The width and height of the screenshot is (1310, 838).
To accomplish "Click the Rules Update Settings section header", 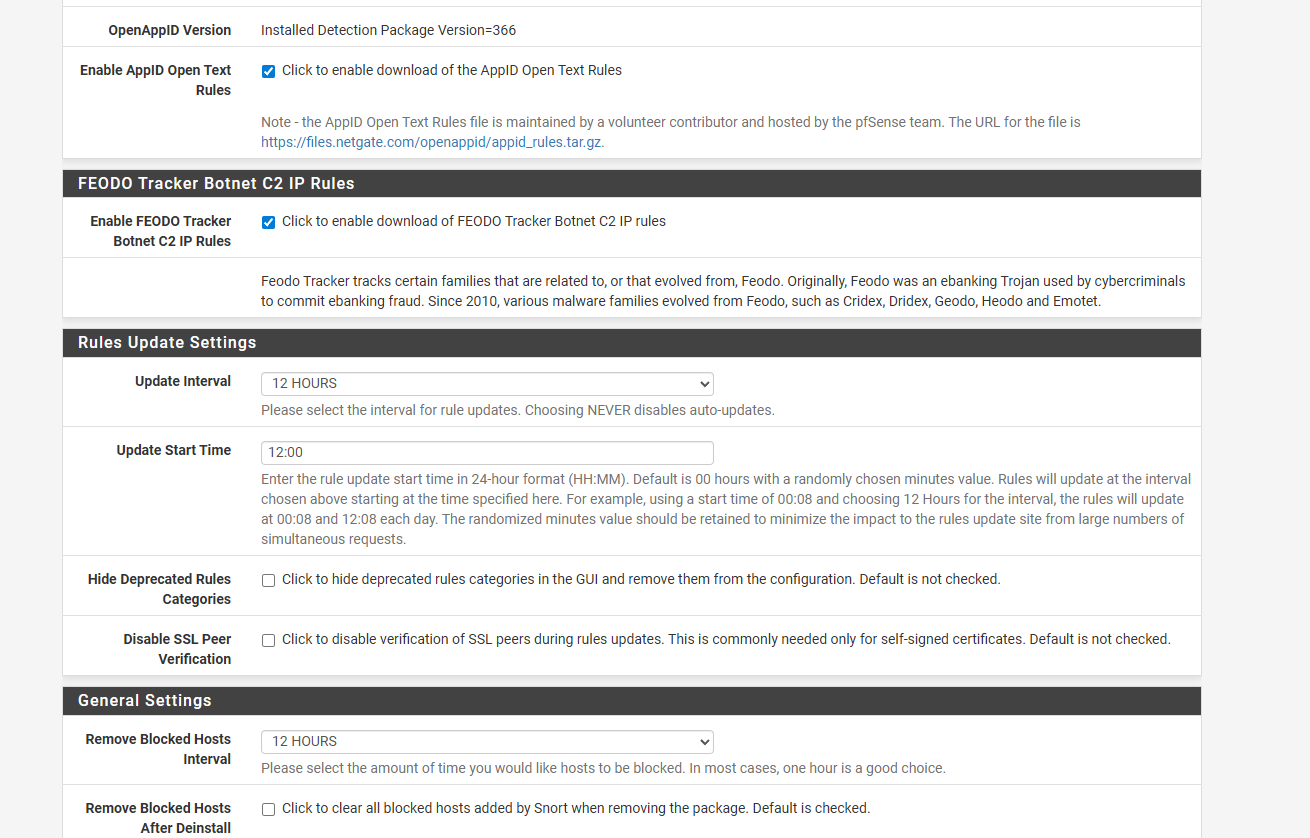I will [x=167, y=343].
